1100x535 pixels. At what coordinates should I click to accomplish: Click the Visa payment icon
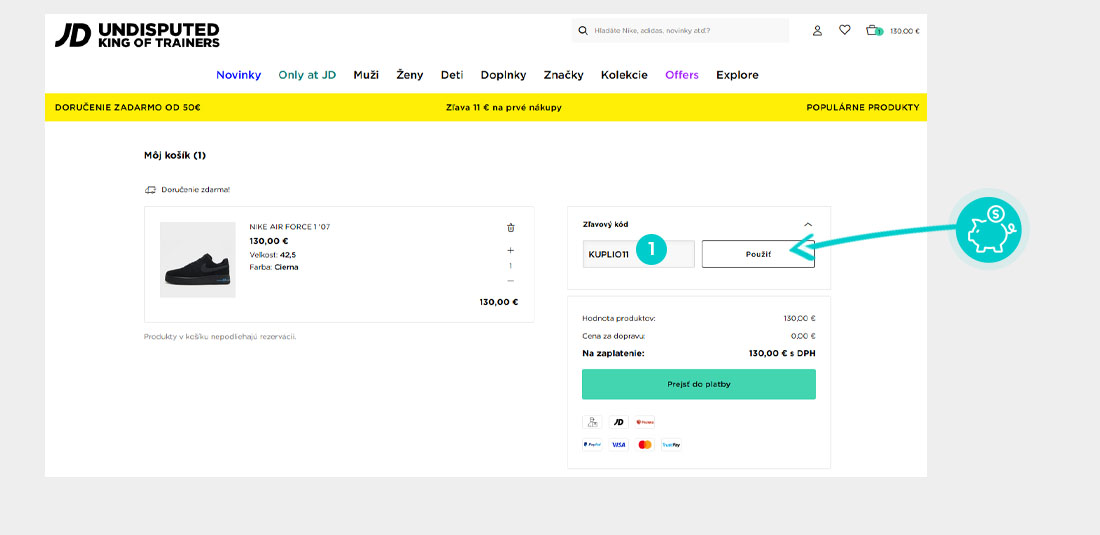(618, 445)
